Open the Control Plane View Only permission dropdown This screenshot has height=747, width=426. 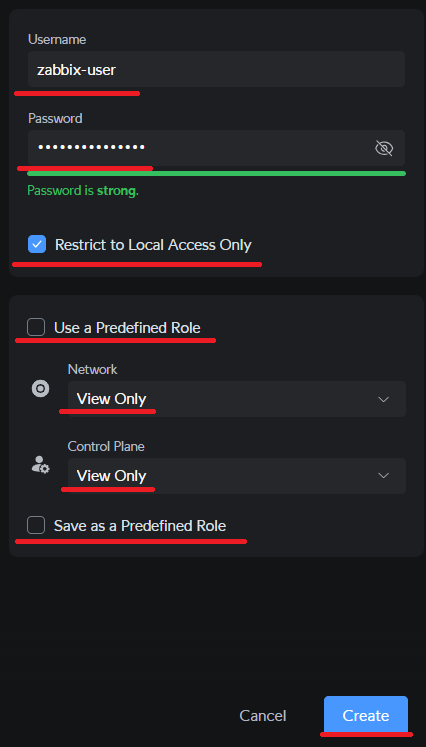coord(237,475)
